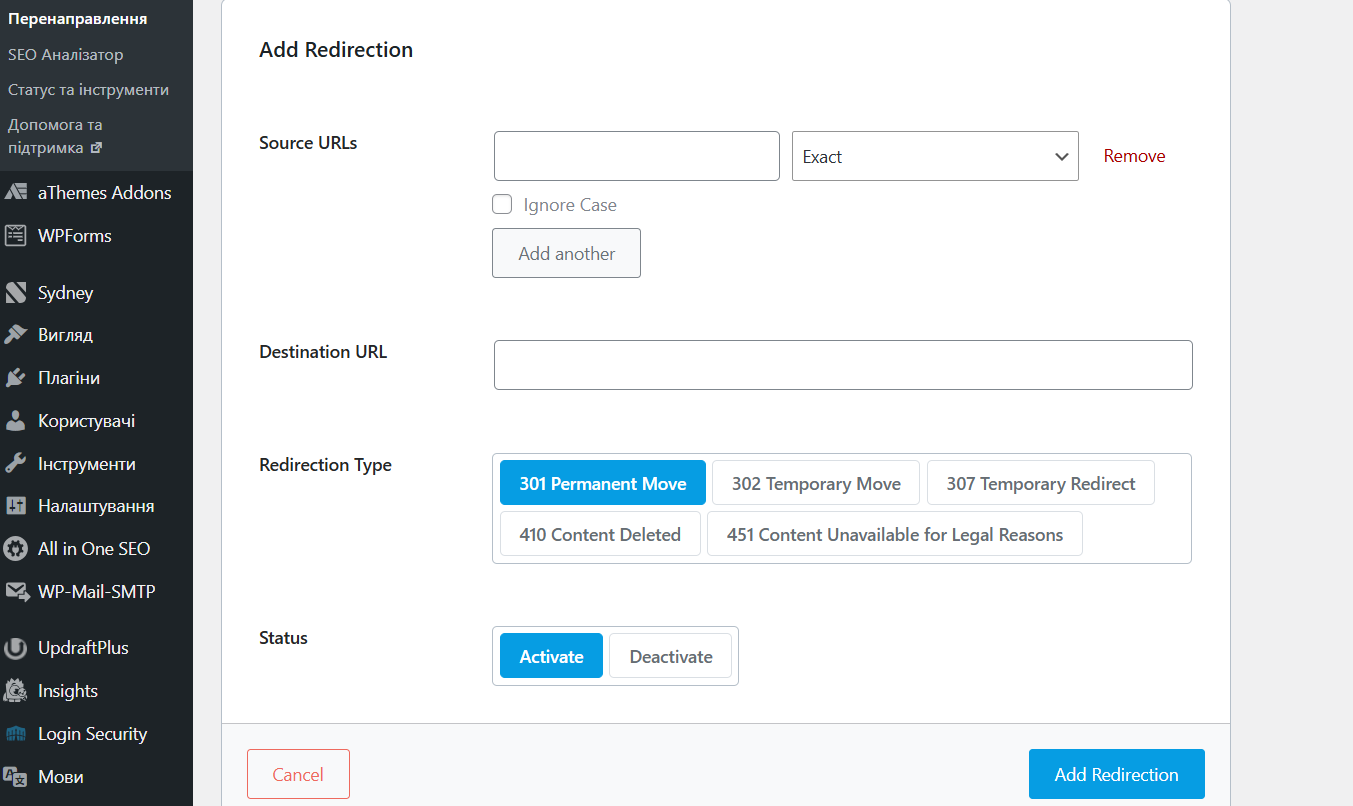This screenshot has width=1353, height=806.
Task: Click the aThemes Addons sidebar icon
Action: (16, 193)
